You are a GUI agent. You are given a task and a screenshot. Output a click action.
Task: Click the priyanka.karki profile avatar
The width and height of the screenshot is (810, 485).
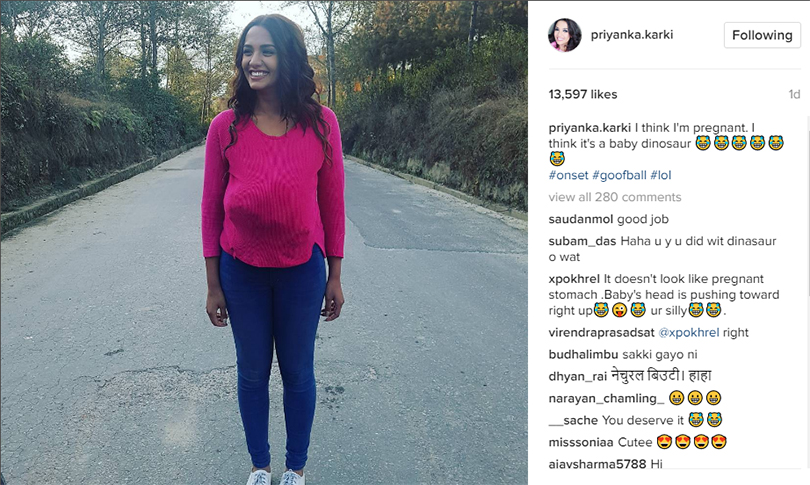565,35
